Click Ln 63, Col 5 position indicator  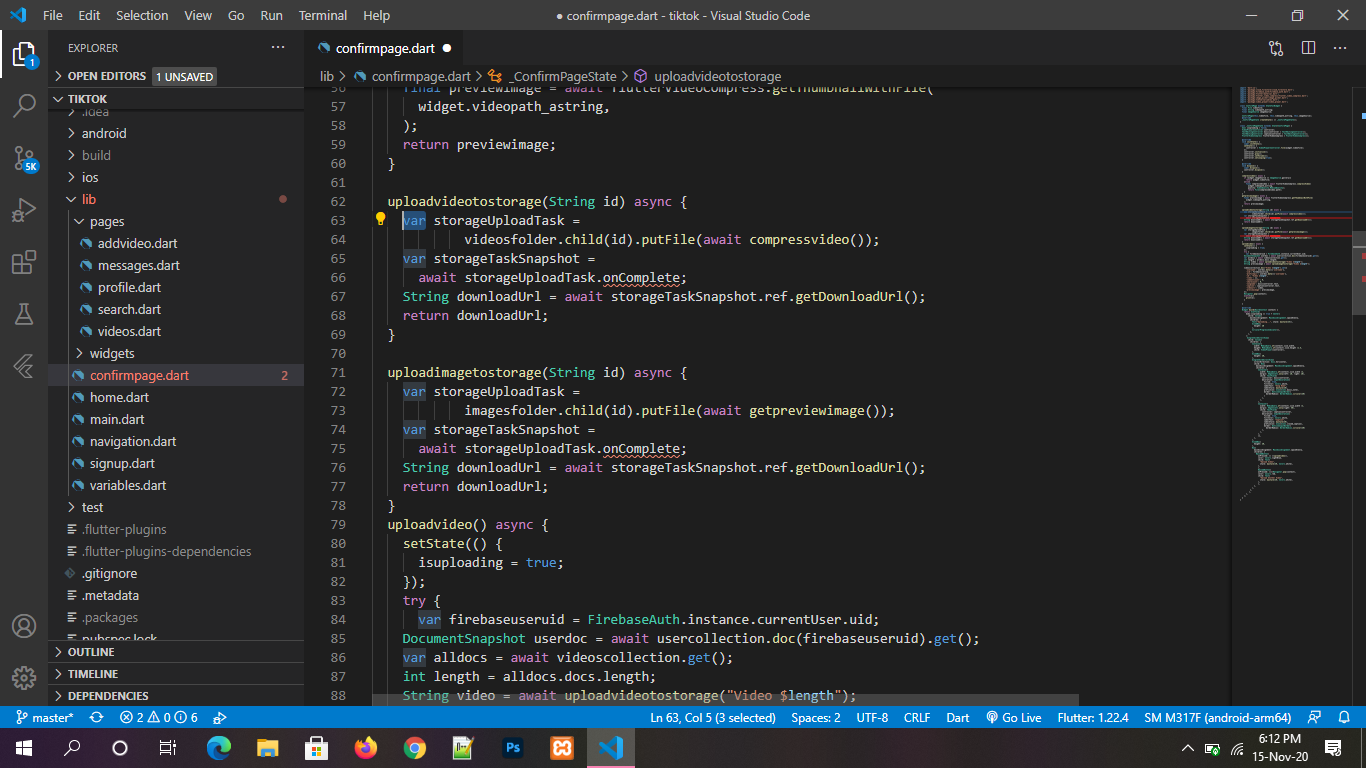(x=713, y=717)
